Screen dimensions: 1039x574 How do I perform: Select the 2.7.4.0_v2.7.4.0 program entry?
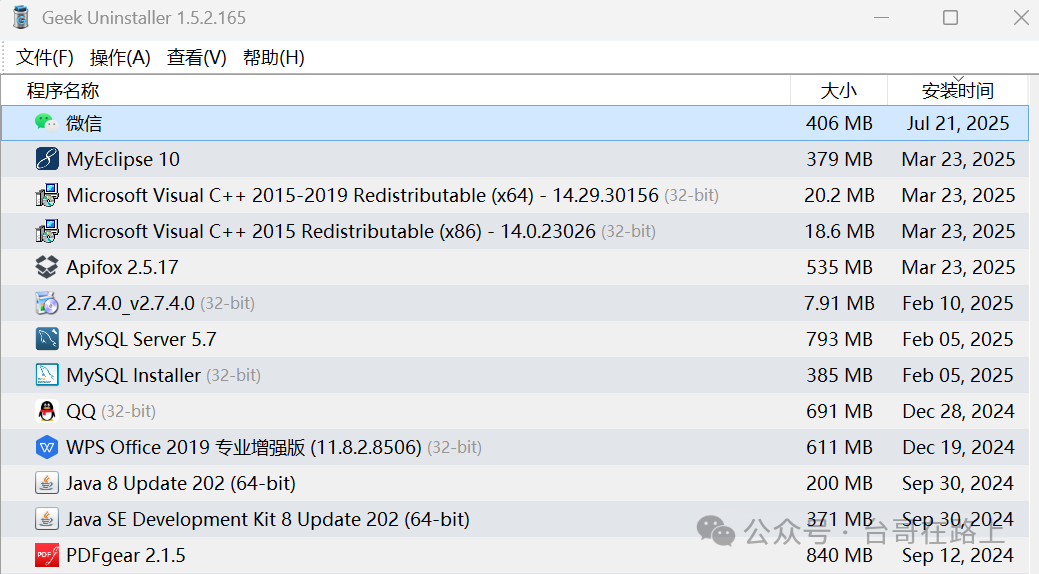(x=130, y=303)
